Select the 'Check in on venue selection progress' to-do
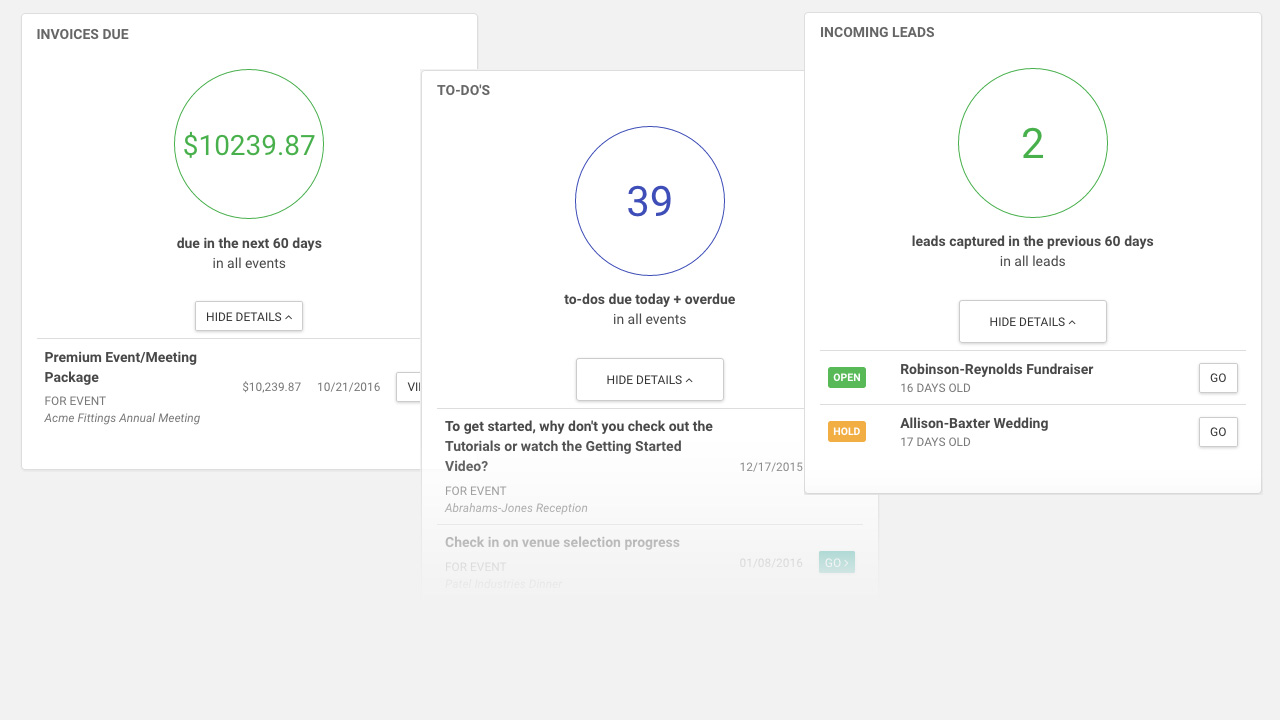Image resolution: width=1280 pixels, height=720 pixels. pos(562,542)
